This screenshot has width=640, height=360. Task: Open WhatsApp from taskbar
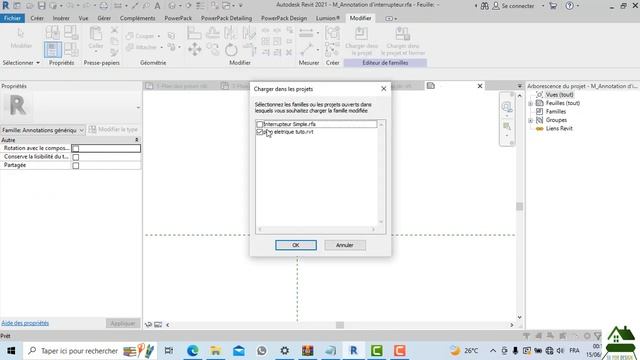click(262, 351)
